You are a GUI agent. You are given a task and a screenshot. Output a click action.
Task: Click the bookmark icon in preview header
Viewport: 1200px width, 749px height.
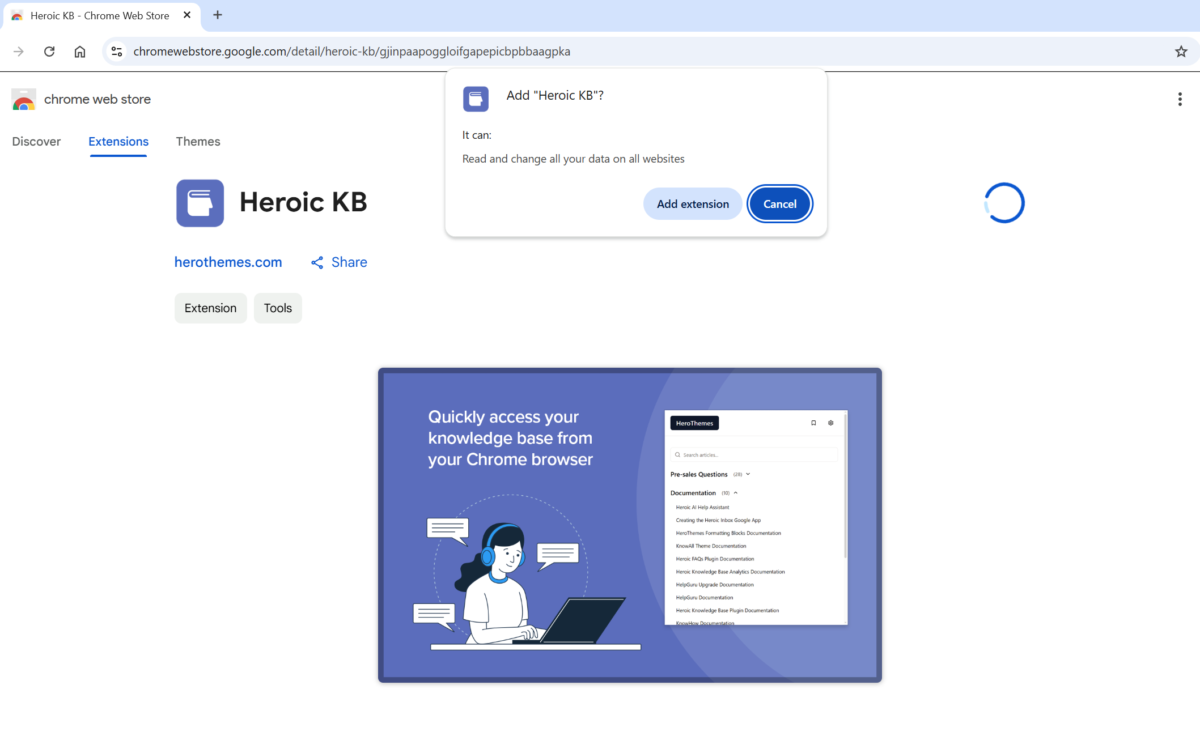tap(813, 423)
